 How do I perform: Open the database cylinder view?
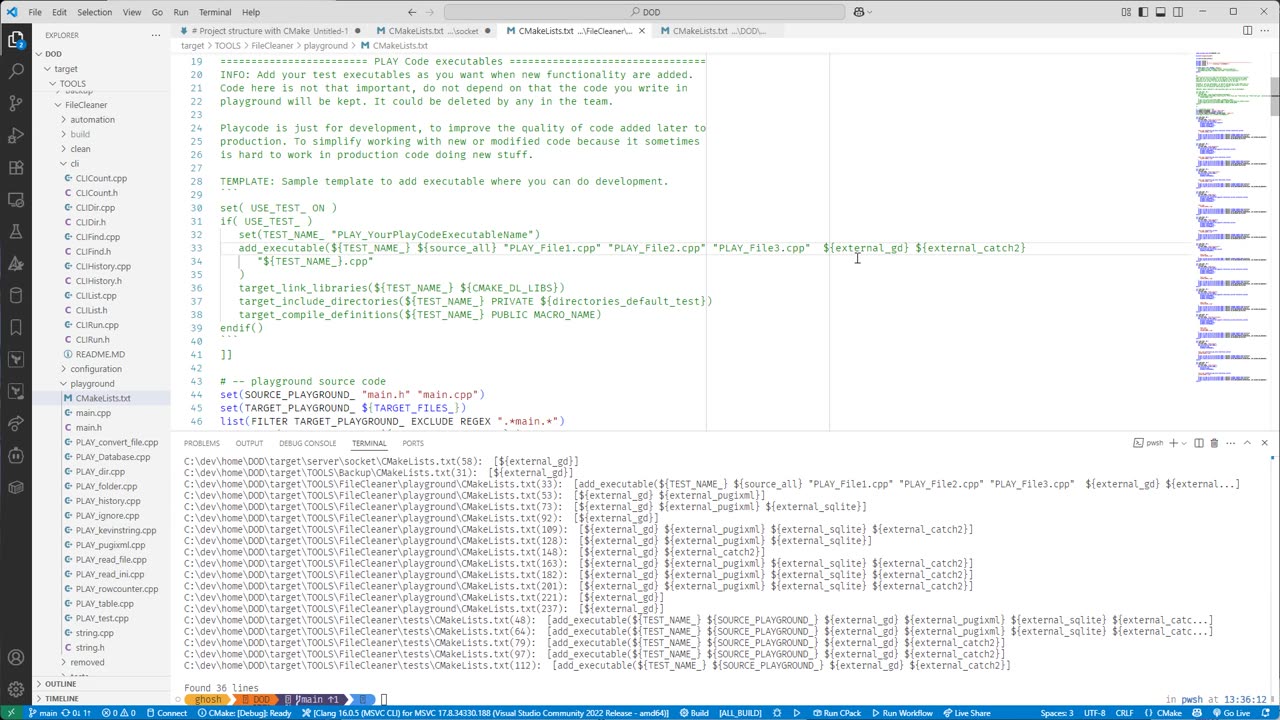coord(16,296)
